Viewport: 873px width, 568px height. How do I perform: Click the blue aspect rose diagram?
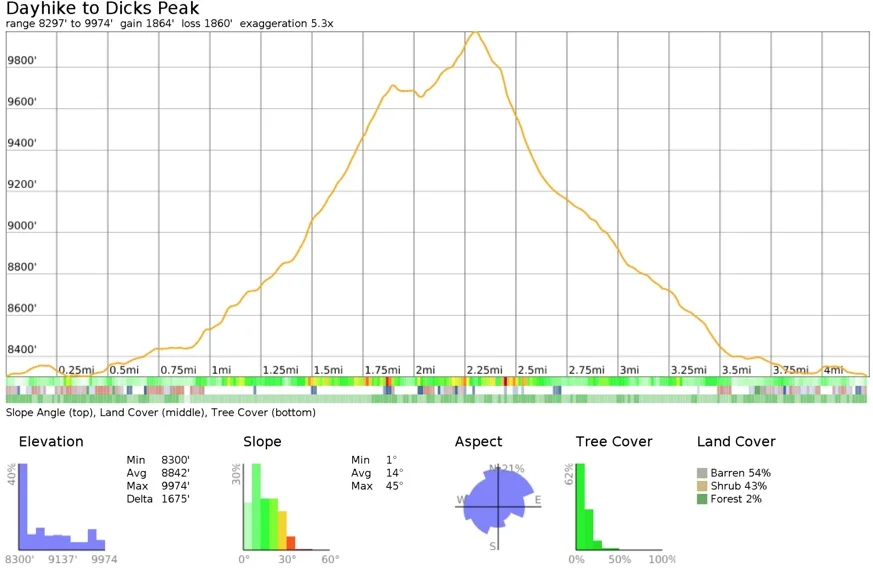[x=497, y=500]
